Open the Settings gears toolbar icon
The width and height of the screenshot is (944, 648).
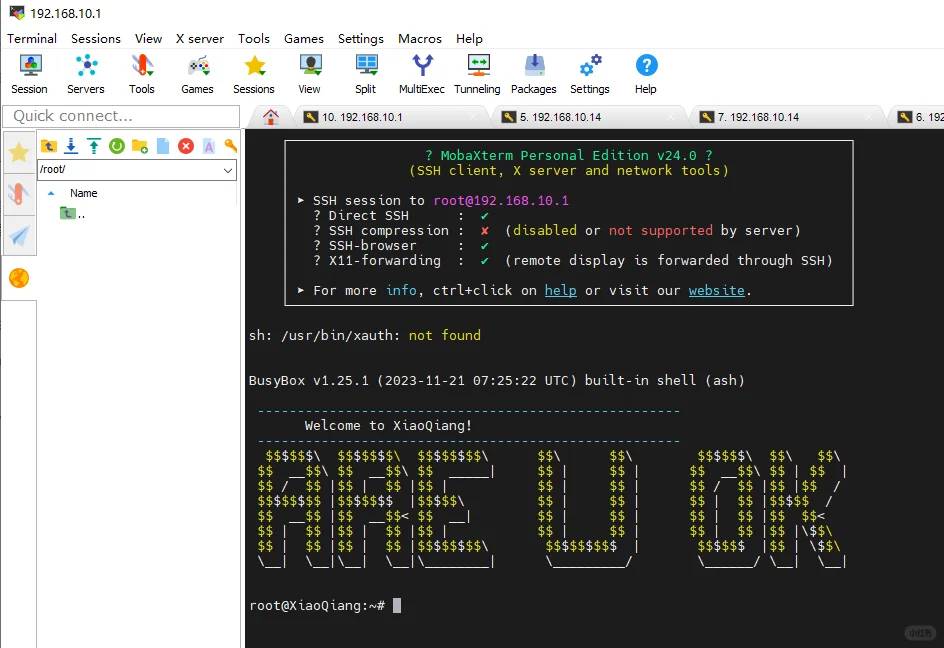[x=590, y=74]
